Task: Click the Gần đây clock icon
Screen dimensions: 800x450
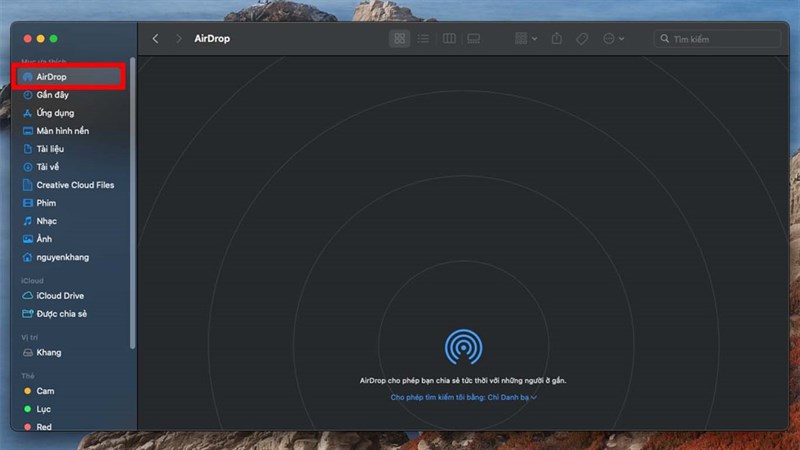Action: pyautogui.click(x=28, y=95)
